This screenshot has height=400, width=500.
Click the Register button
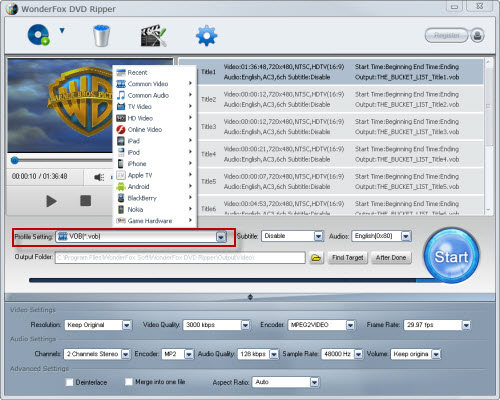[x=447, y=35]
